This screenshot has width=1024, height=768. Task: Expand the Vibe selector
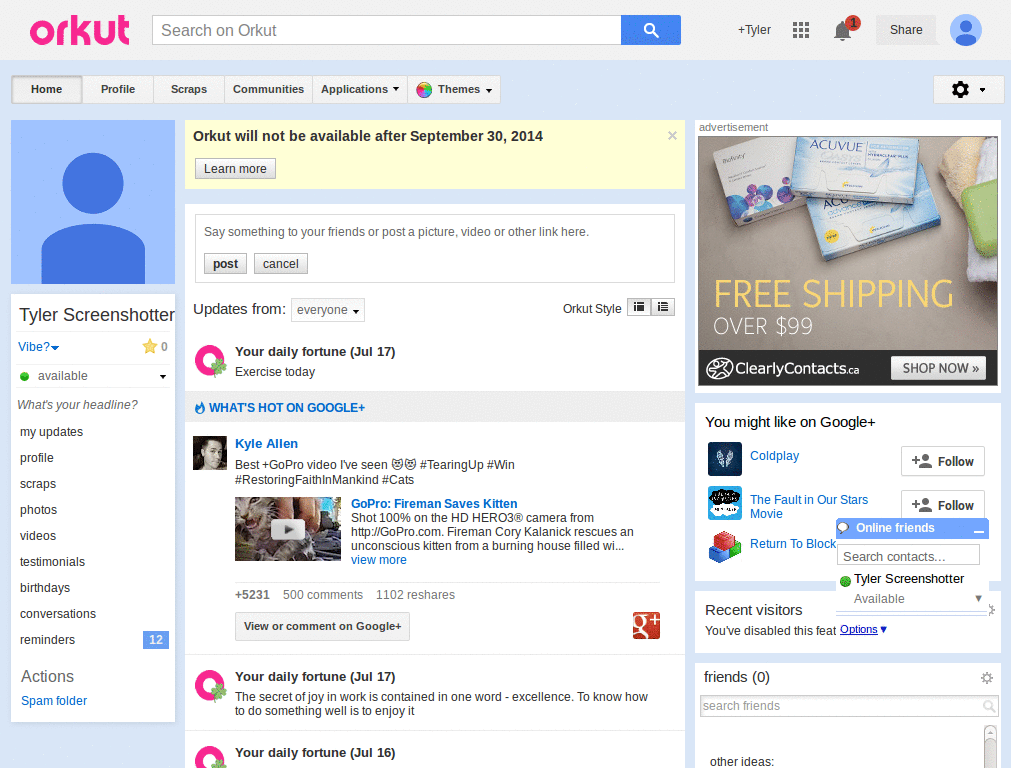39,347
